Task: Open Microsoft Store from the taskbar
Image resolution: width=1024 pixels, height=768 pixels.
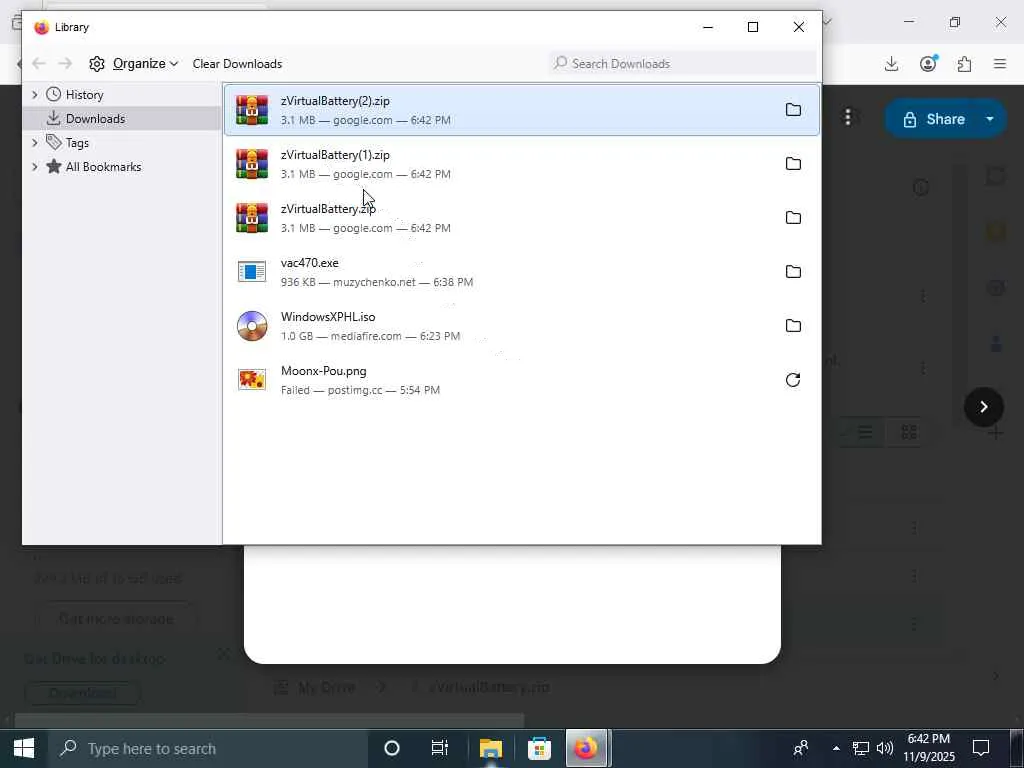Action: pyautogui.click(x=539, y=748)
